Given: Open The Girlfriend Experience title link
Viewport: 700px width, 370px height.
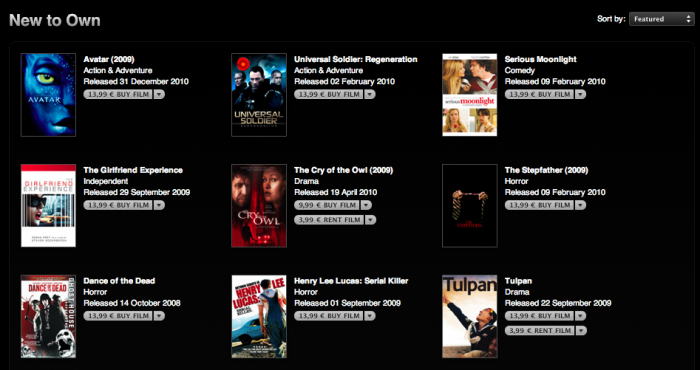Looking at the screenshot, I should coord(133,170).
